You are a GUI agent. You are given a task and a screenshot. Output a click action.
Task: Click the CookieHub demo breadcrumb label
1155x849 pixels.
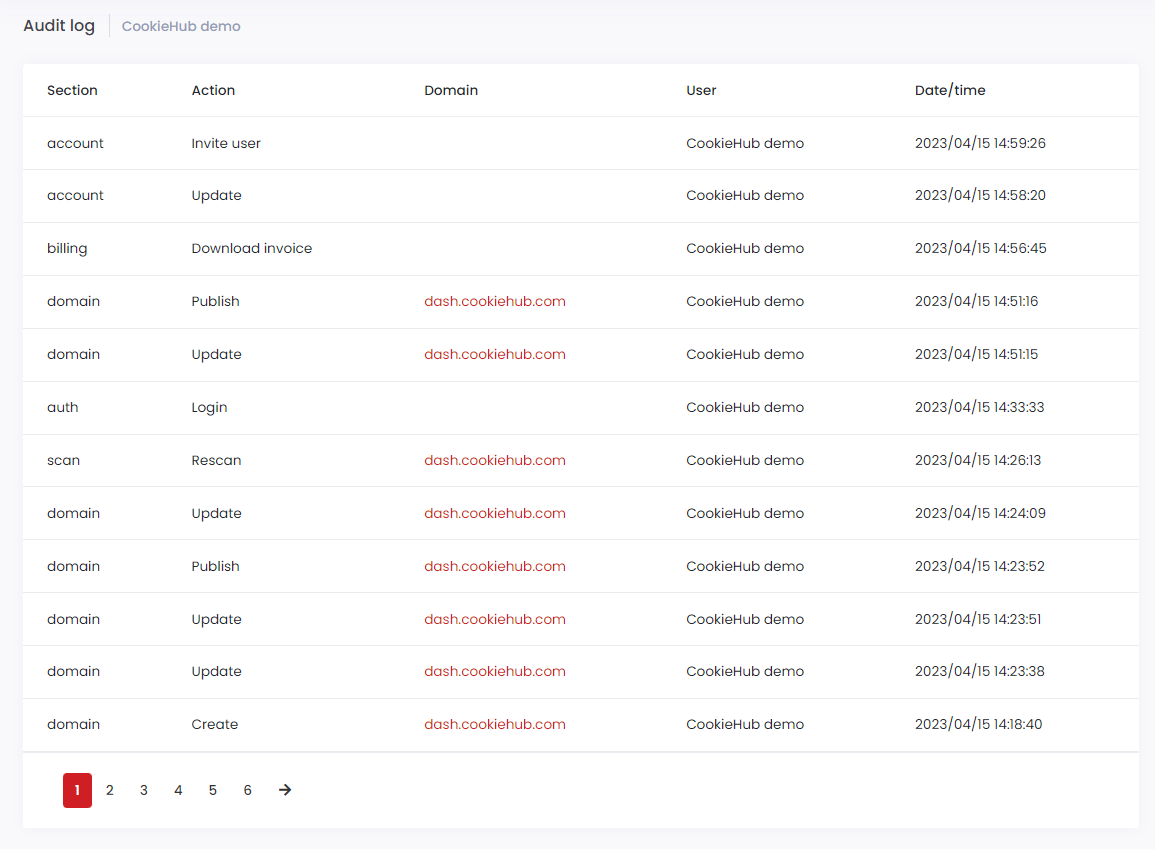(181, 26)
